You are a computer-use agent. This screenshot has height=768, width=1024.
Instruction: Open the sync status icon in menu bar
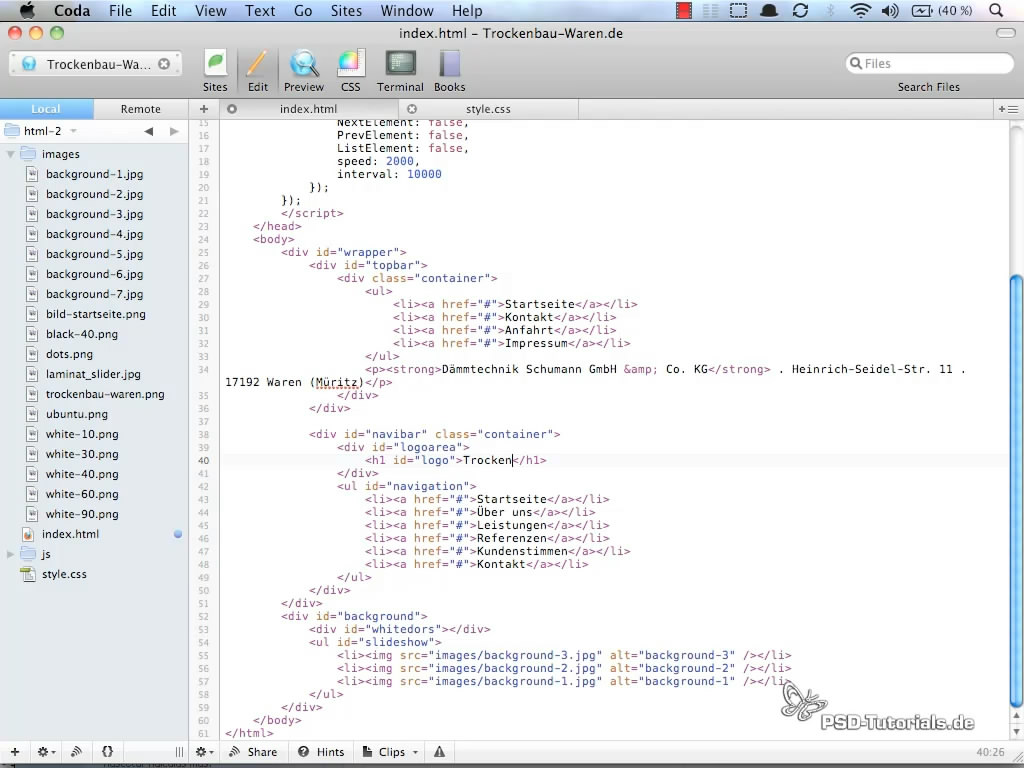pos(801,10)
